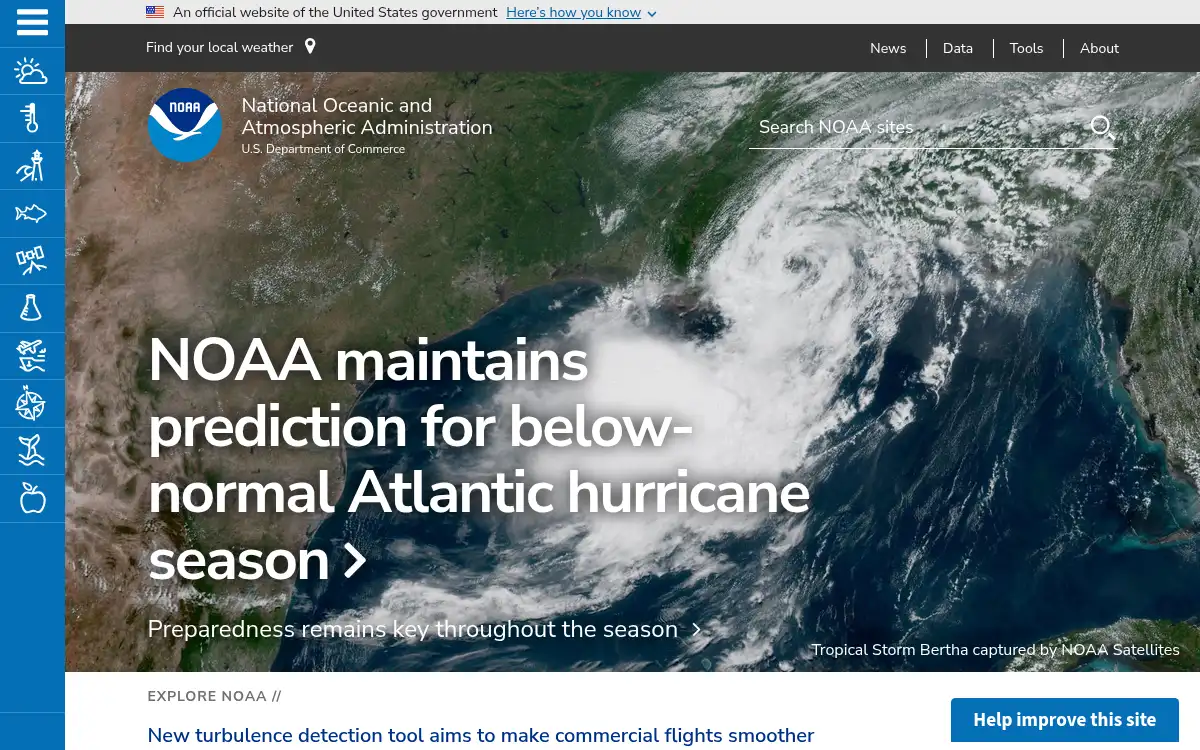The height and width of the screenshot is (750, 1200).
Task: Click 'U.S. Department of Commerce' text
Action: (x=323, y=149)
